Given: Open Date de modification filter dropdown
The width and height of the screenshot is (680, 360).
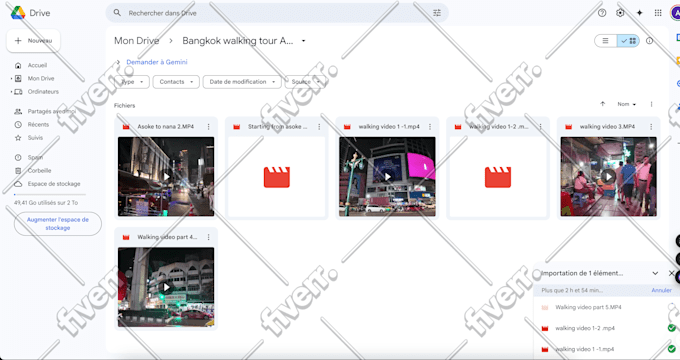Looking at the screenshot, I should (x=242, y=82).
